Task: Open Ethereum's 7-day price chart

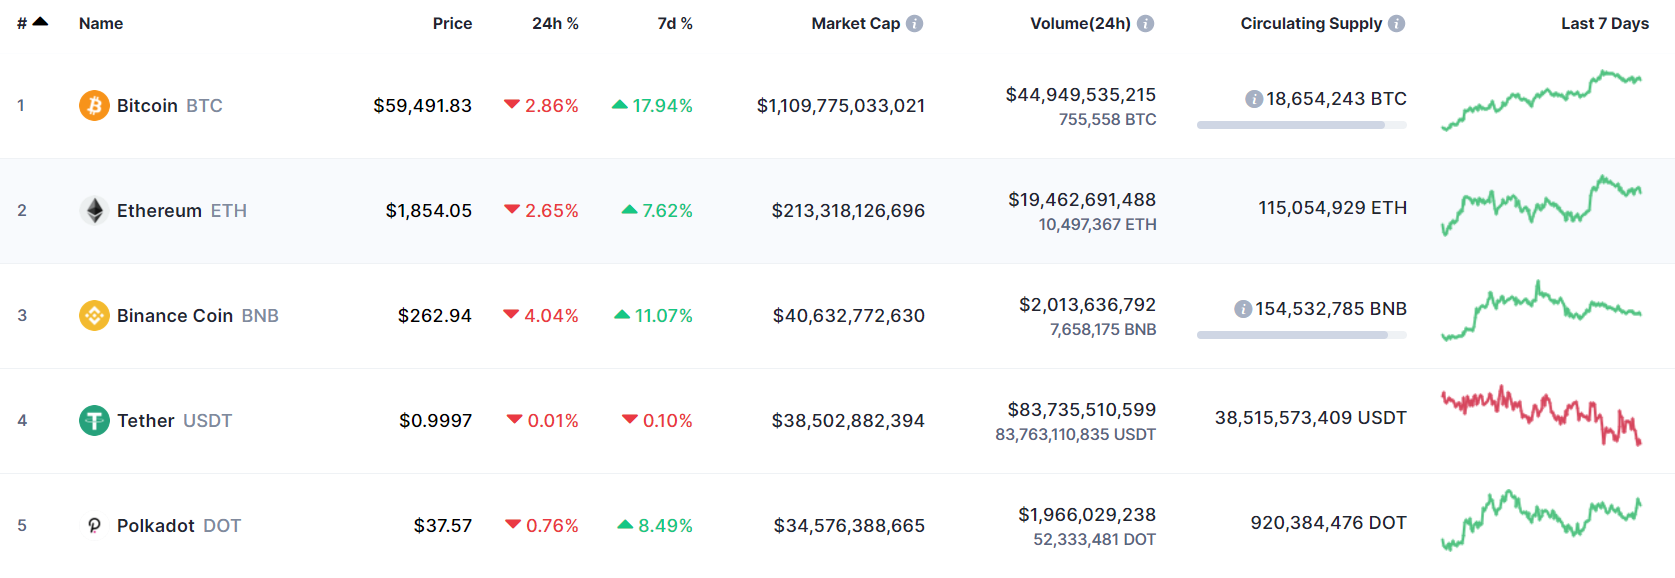Action: pos(1541,205)
